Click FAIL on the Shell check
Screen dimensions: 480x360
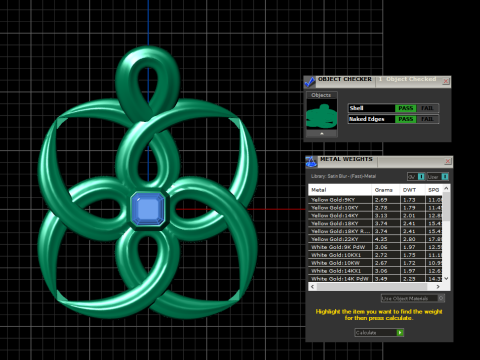tap(427, 108)
